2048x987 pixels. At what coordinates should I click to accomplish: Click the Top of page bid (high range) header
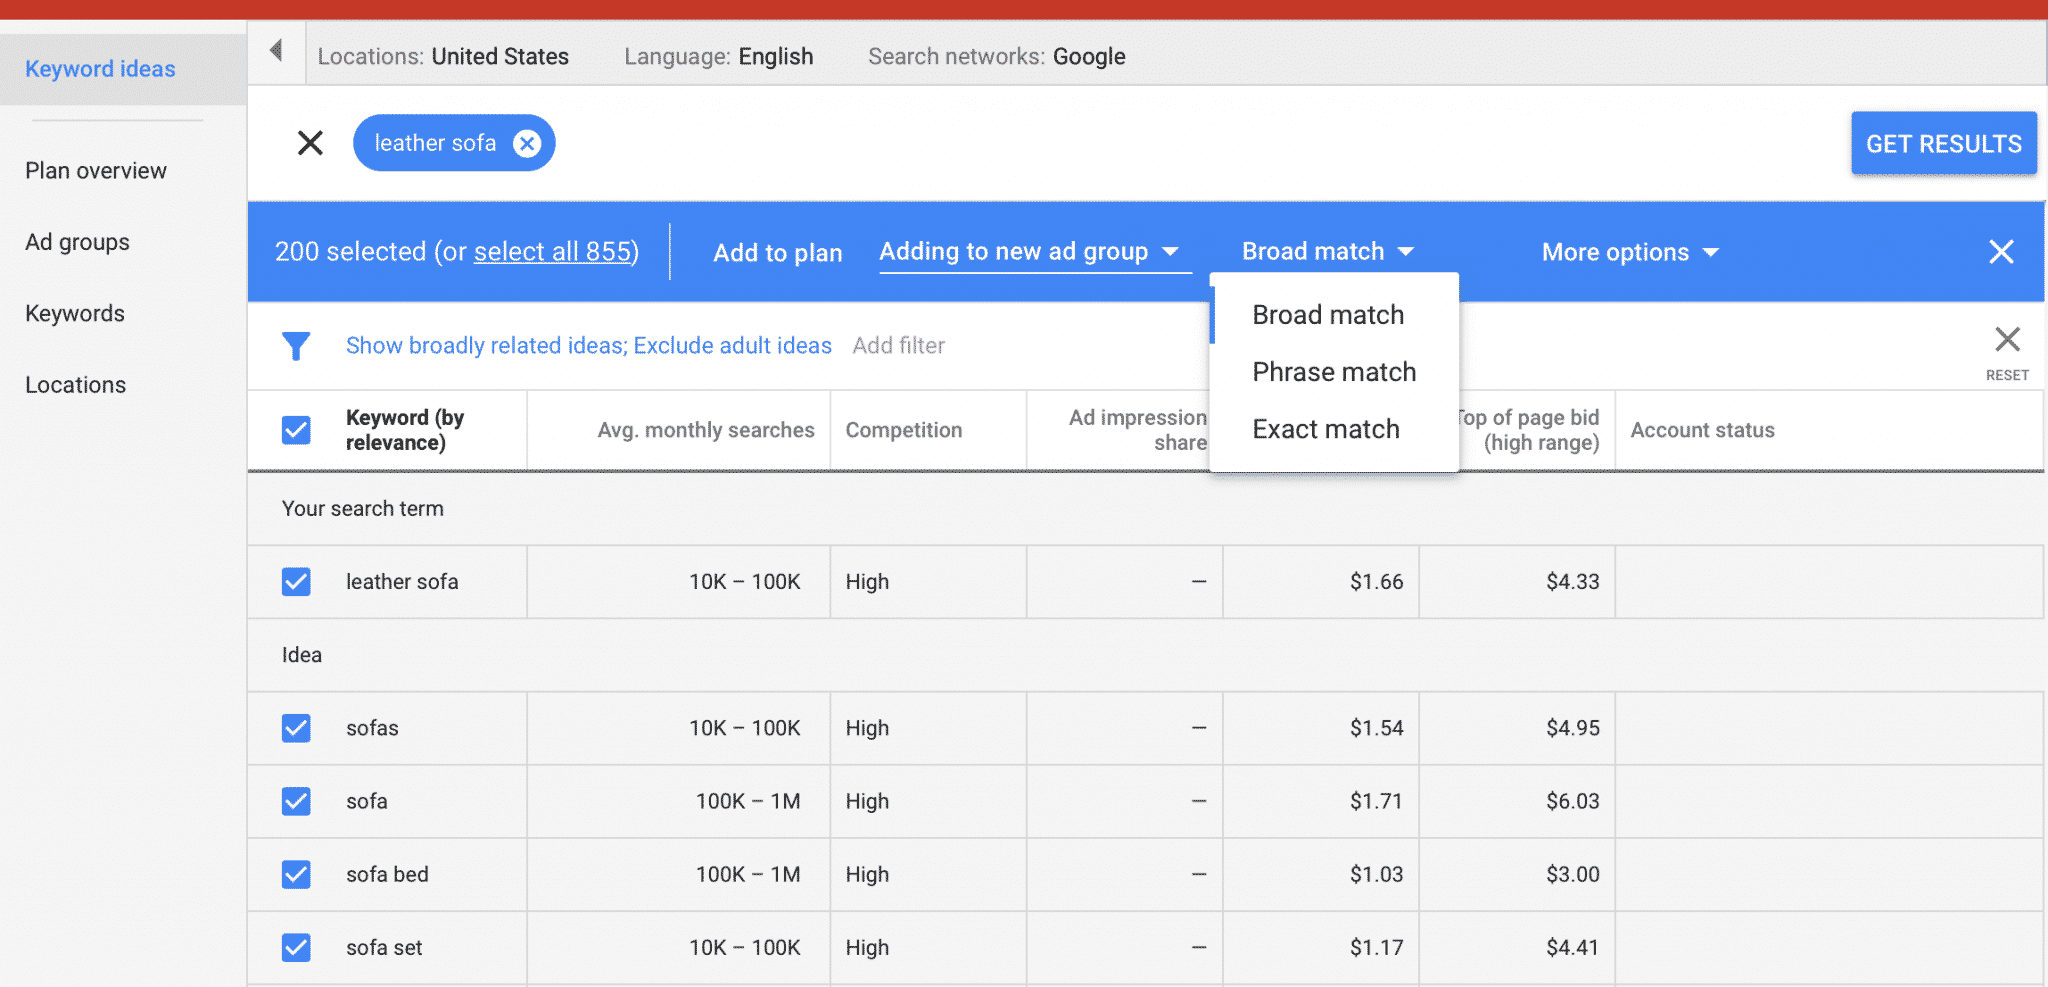pos(1528,430)
